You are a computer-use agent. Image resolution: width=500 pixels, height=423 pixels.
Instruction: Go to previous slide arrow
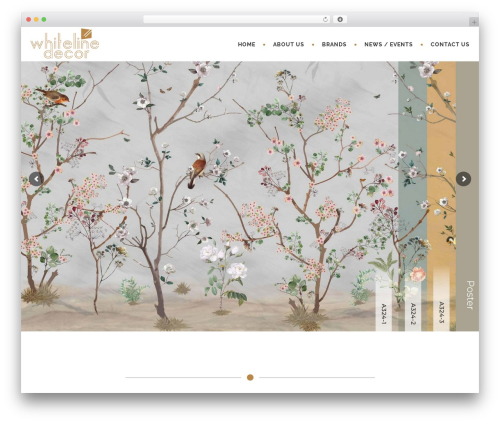coord(36,179)
